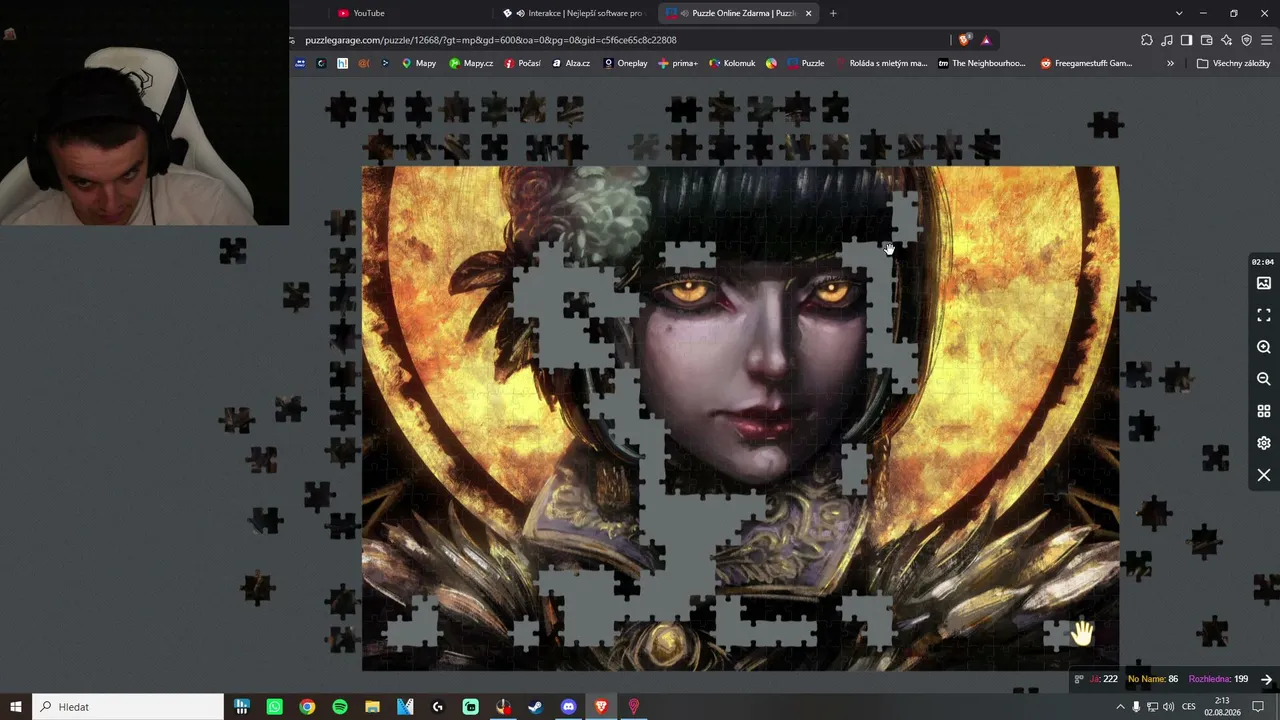Open puzzle settings gear
The image size is (1280, 720).
[1264, 443]
